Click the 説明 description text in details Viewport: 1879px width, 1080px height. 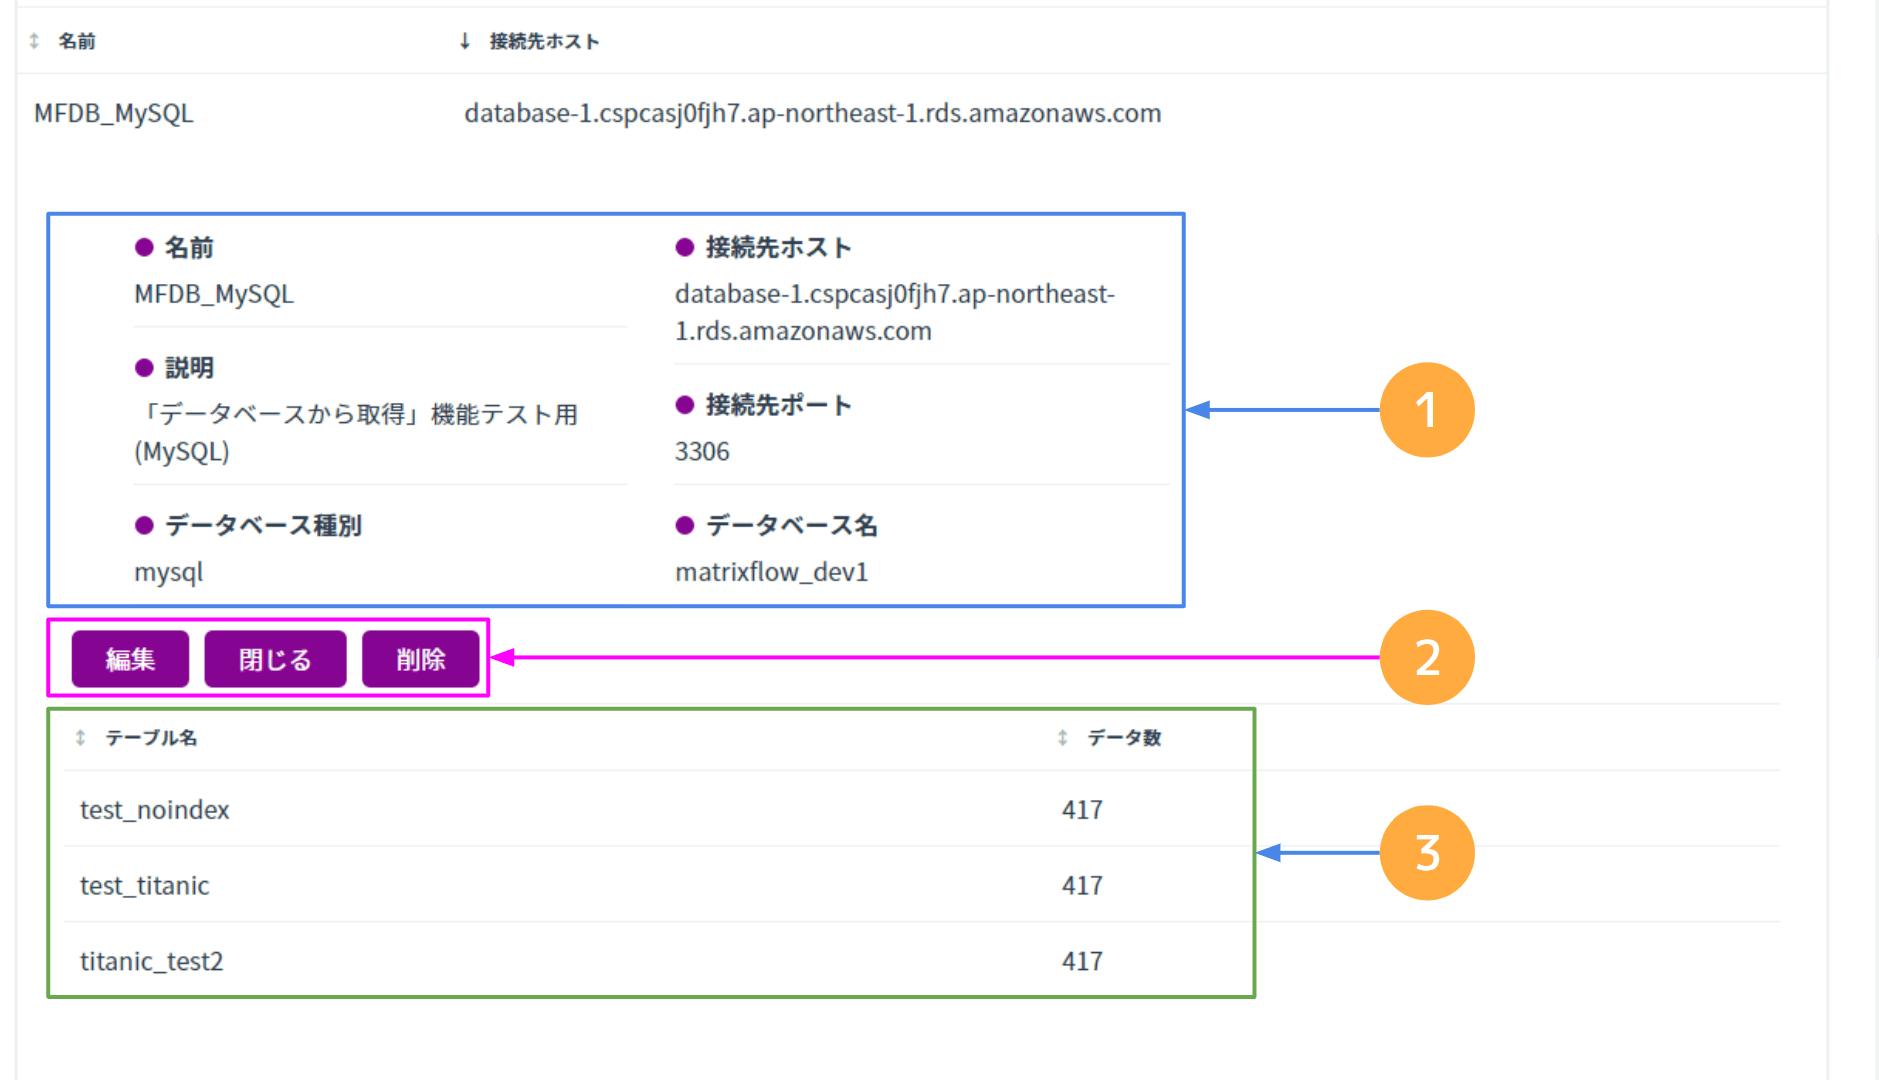[356, 433]
